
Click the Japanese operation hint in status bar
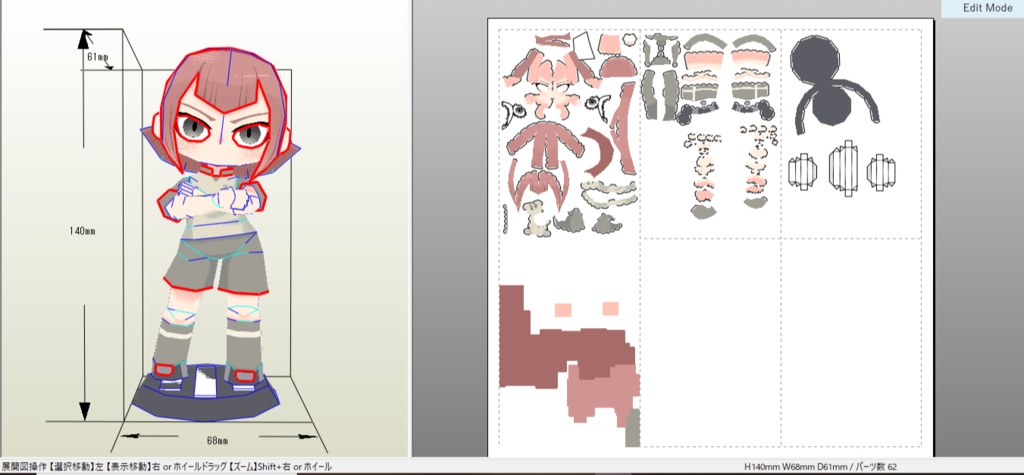[x=167, y=467]
